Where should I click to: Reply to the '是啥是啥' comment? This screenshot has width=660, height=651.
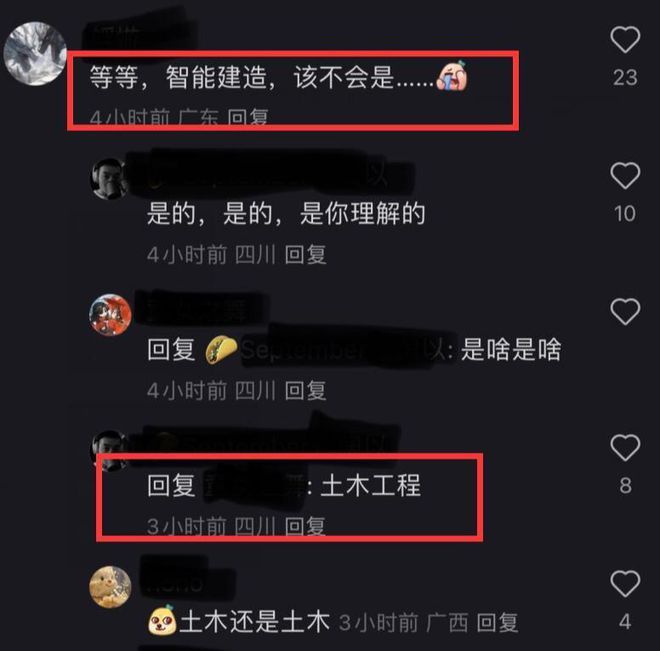[x=306, y=391]
